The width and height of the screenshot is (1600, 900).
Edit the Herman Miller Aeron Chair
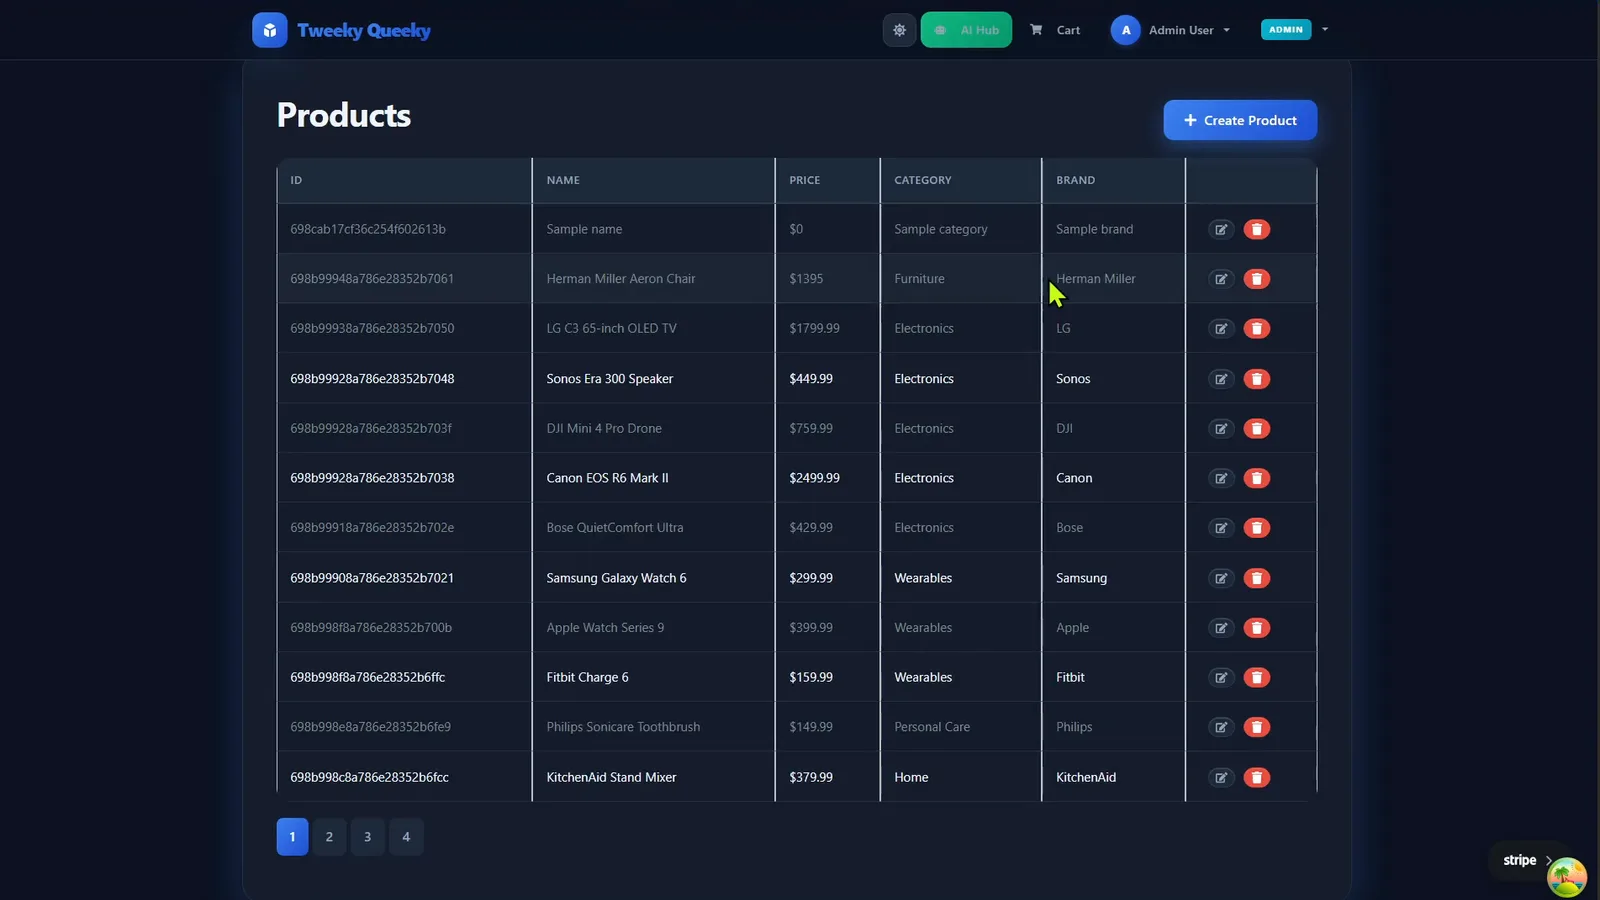(x=1221, y=279)
